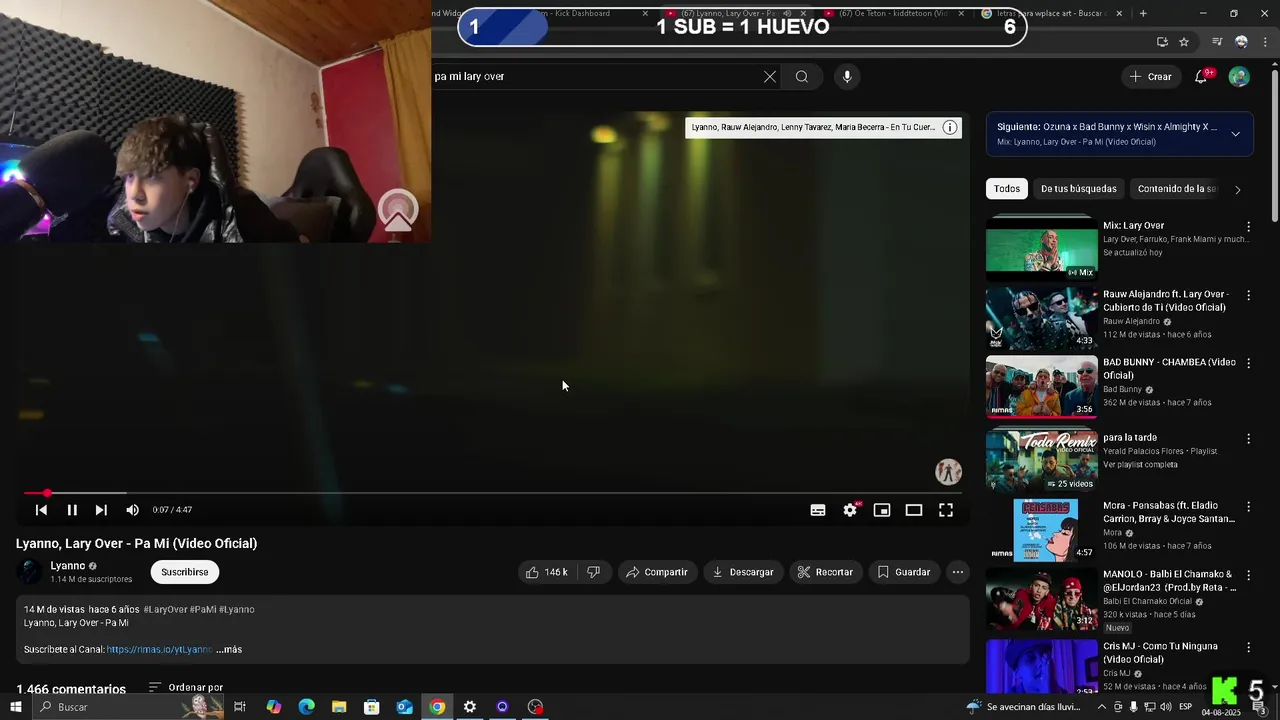Launch Microsoft Edge from the taskbar

tap(306, 707)
